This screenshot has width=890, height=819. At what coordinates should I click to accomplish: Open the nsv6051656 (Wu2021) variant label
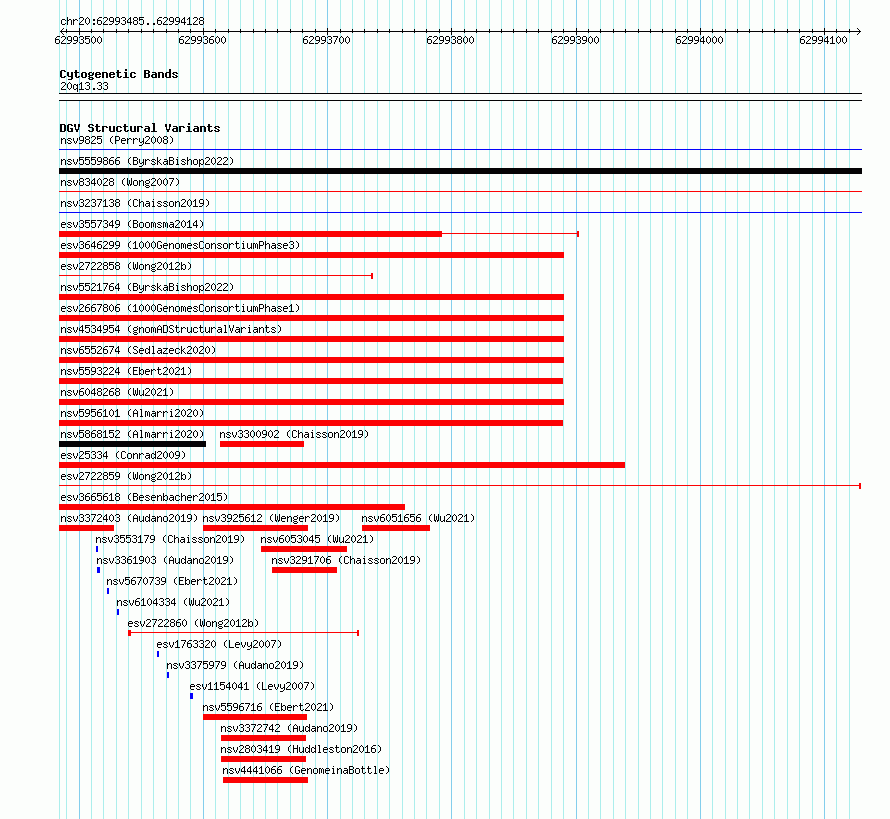coord(418,518)
